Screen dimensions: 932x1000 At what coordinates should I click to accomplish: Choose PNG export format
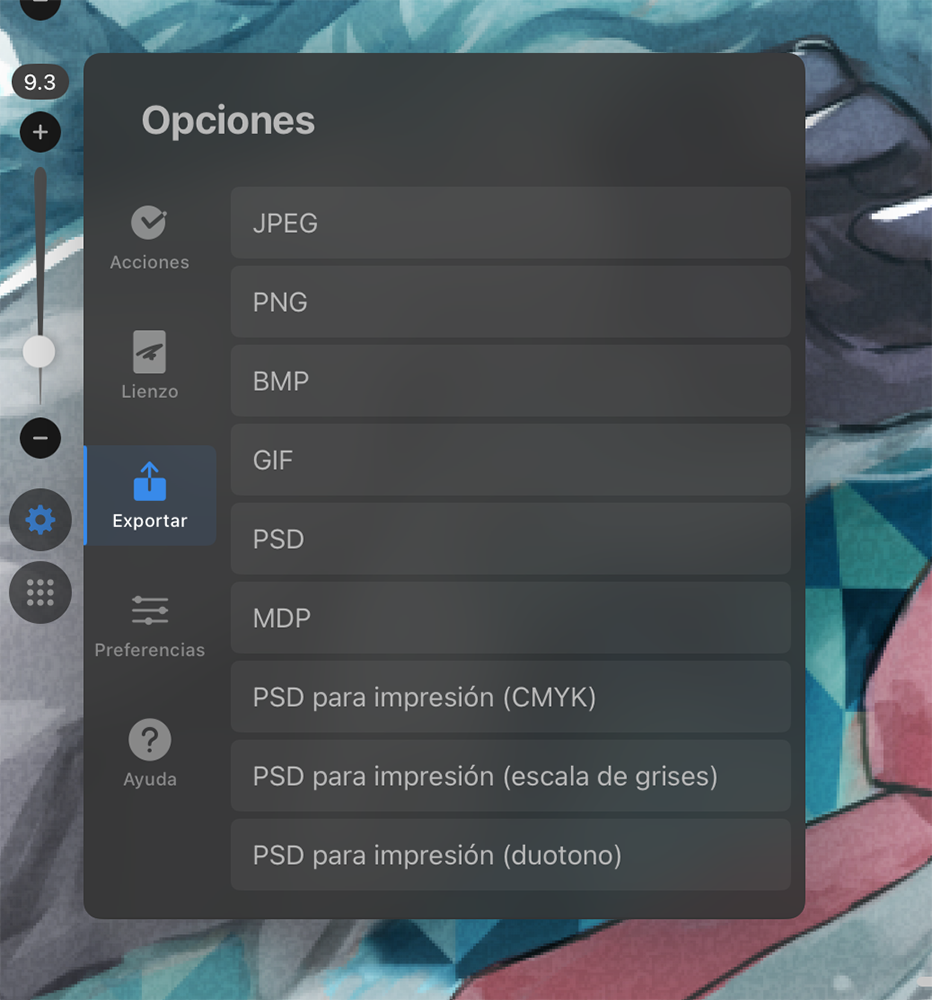(510, 302)
